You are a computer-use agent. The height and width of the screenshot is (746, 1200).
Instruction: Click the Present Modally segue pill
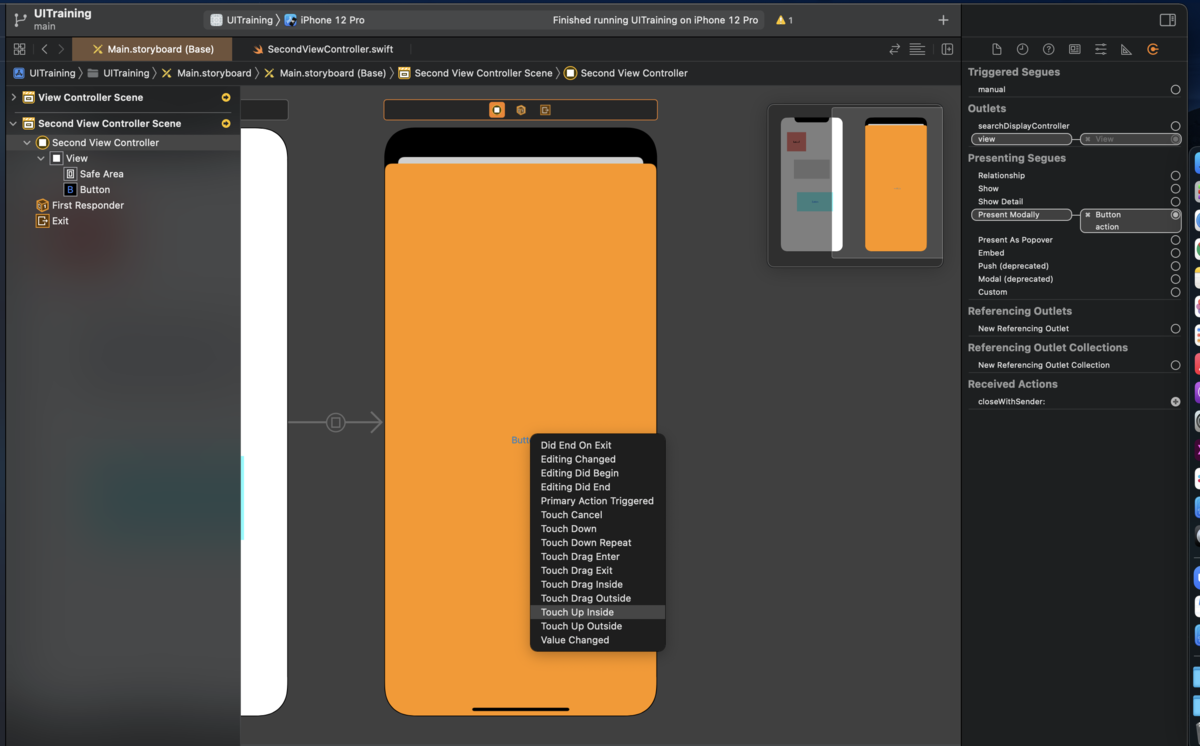coord(1021,215)
